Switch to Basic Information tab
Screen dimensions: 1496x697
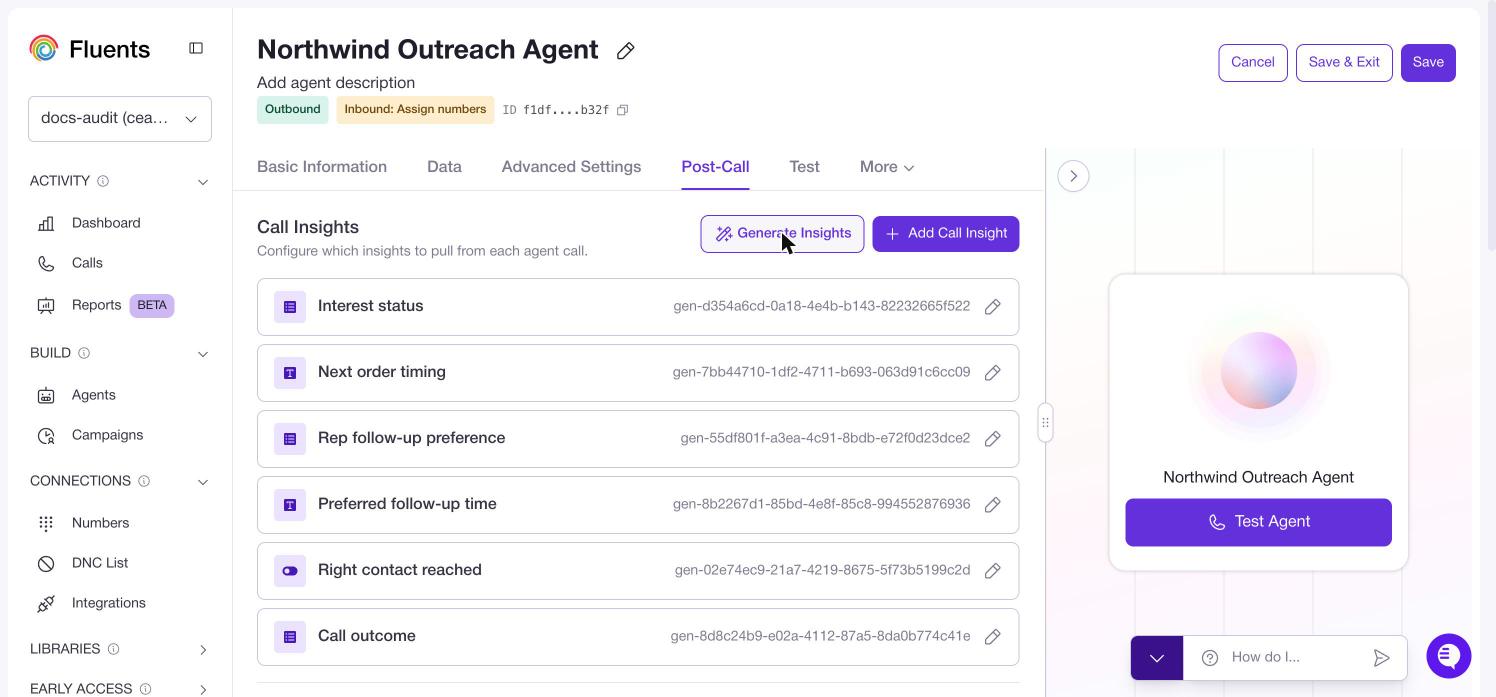(x=322, y=167)
